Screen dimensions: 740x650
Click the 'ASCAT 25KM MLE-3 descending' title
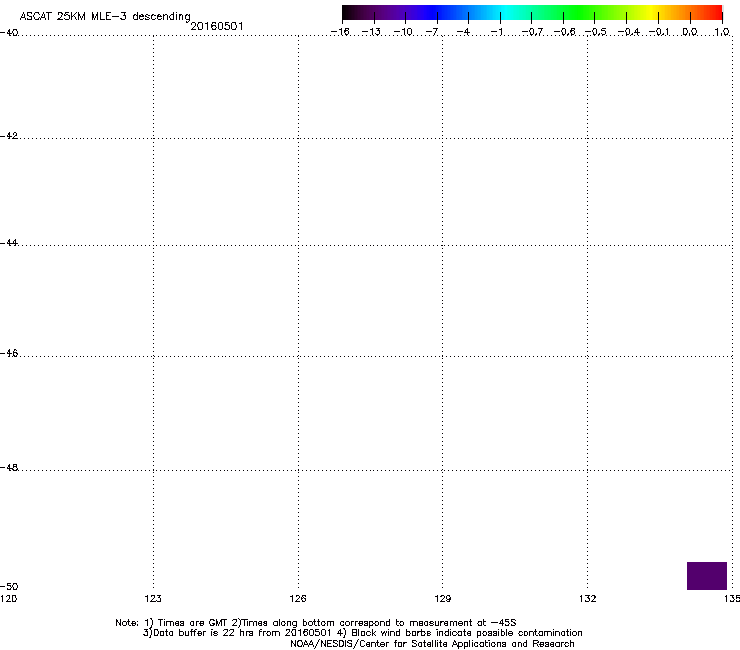click(x=105, y=16)
